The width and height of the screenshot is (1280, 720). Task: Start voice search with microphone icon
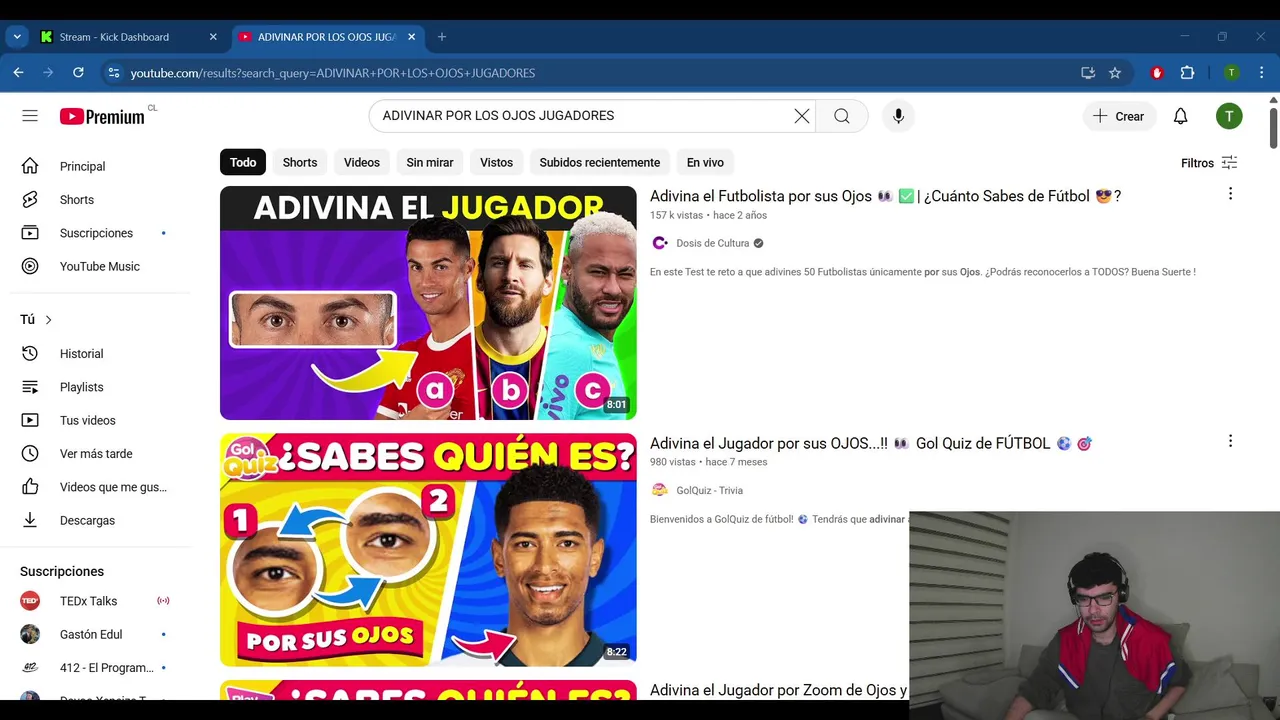898,116
